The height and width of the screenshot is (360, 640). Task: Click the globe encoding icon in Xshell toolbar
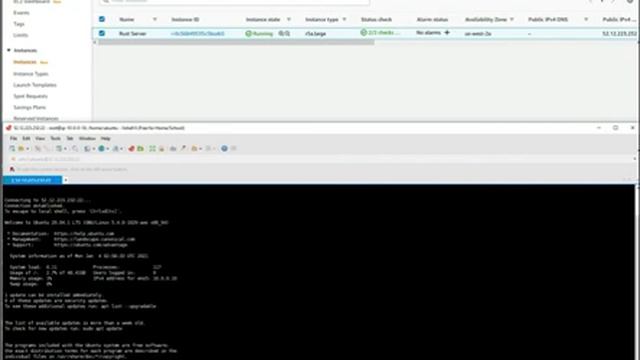(x=101, y=149)
